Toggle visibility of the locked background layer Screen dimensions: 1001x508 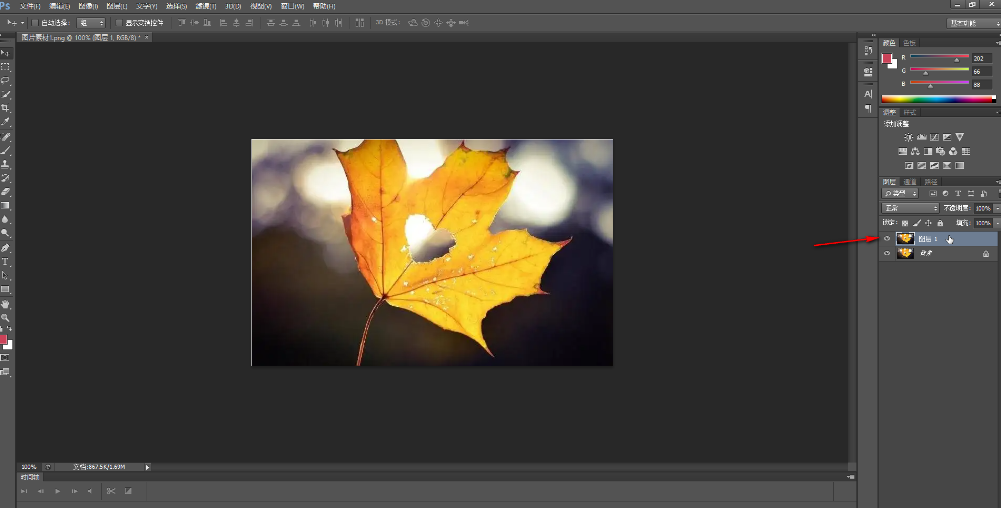pos(887,254)
